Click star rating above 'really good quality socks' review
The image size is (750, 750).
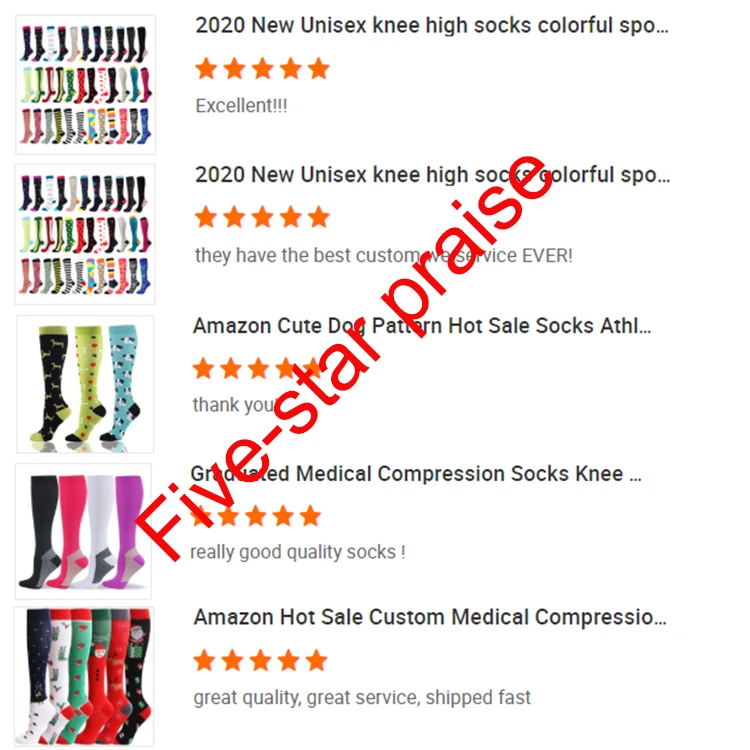[256, 516]
